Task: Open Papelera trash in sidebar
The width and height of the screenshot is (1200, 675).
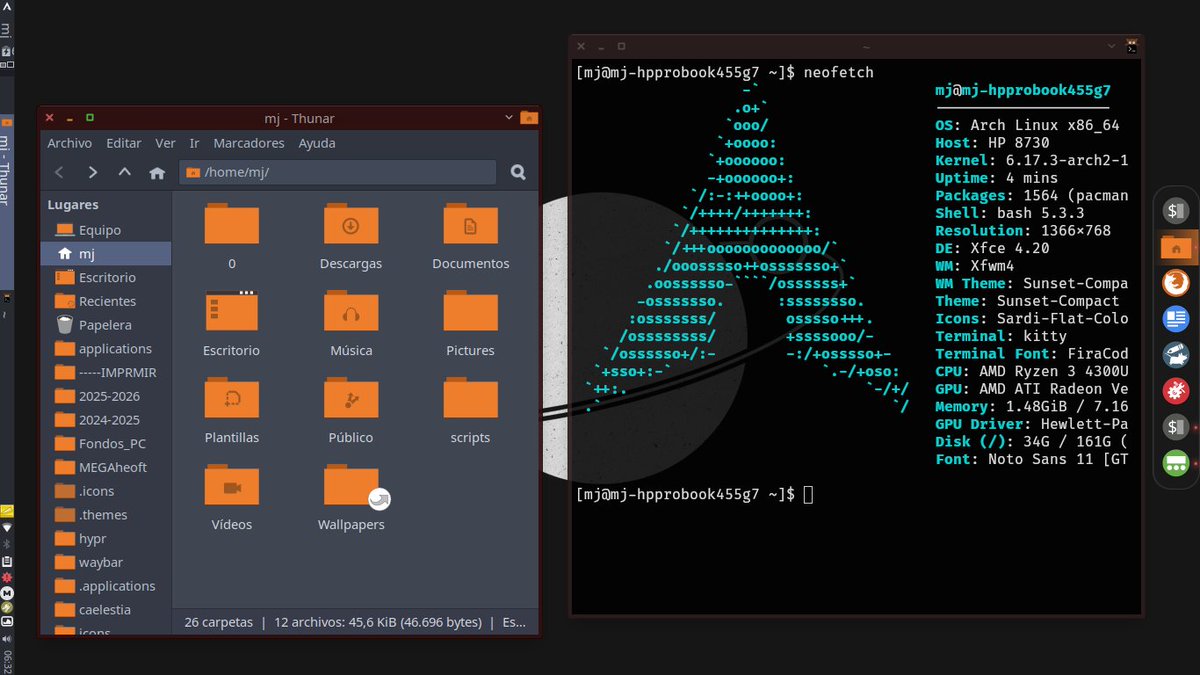Action: 106,325
